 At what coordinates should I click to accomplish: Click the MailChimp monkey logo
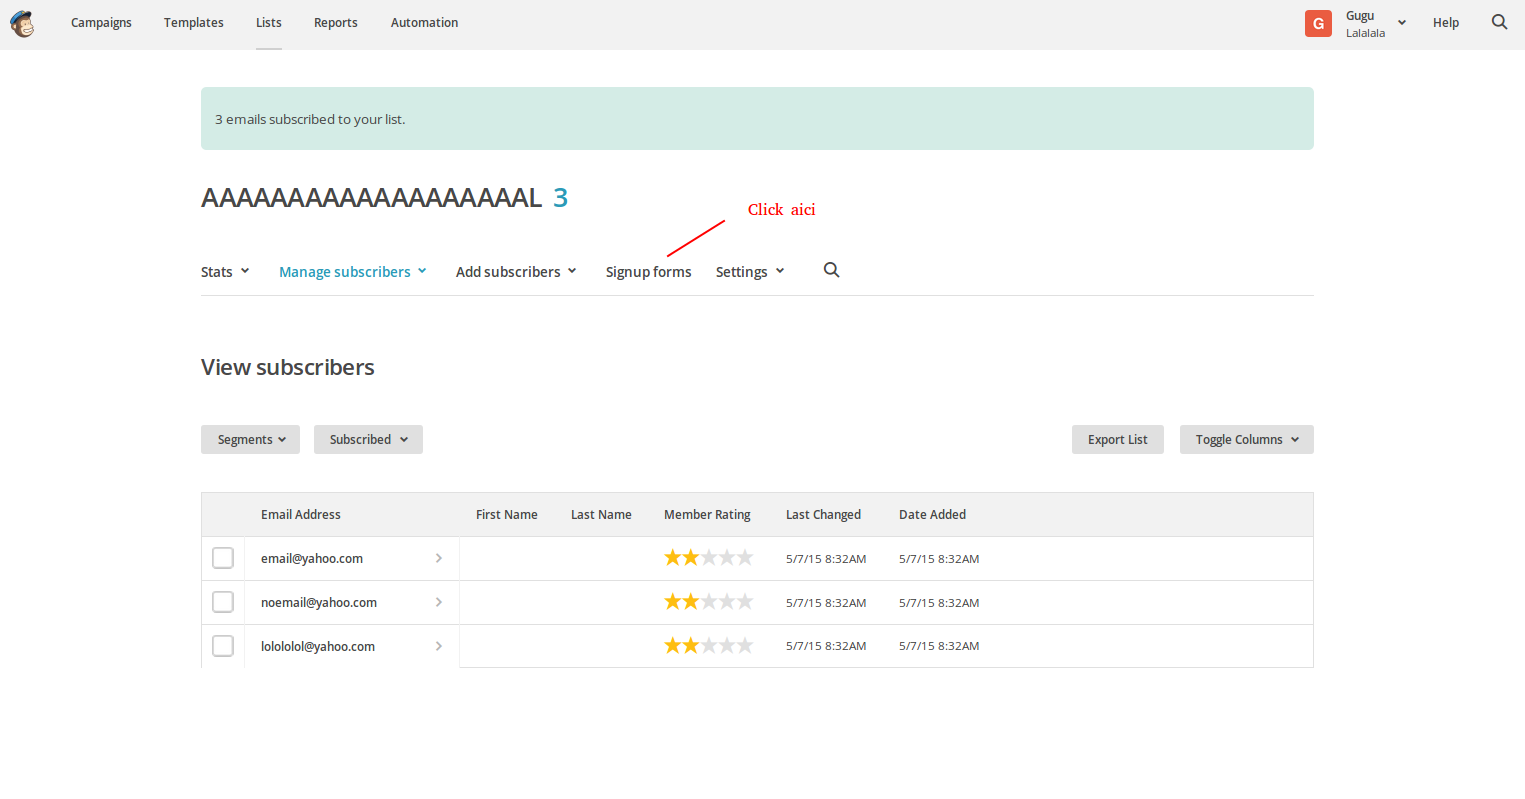[x=22, y=23]
